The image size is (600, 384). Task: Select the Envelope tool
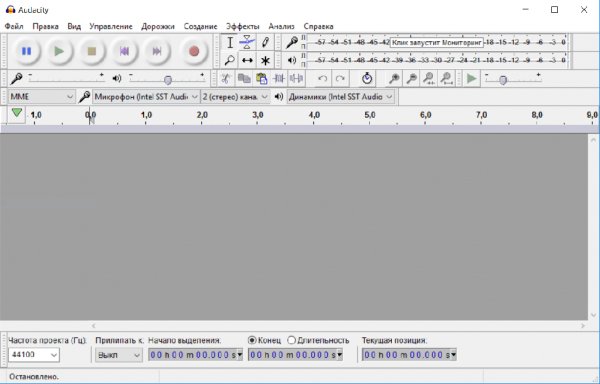click(247, 42)
